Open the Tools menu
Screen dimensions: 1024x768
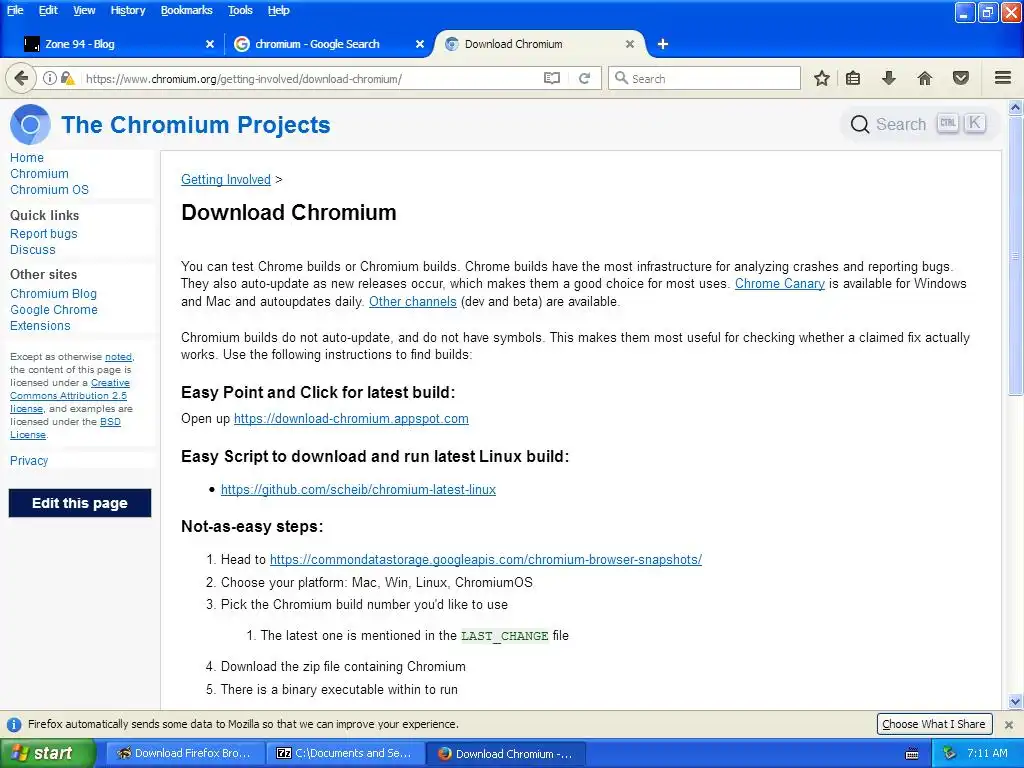(x=240, y=10)
